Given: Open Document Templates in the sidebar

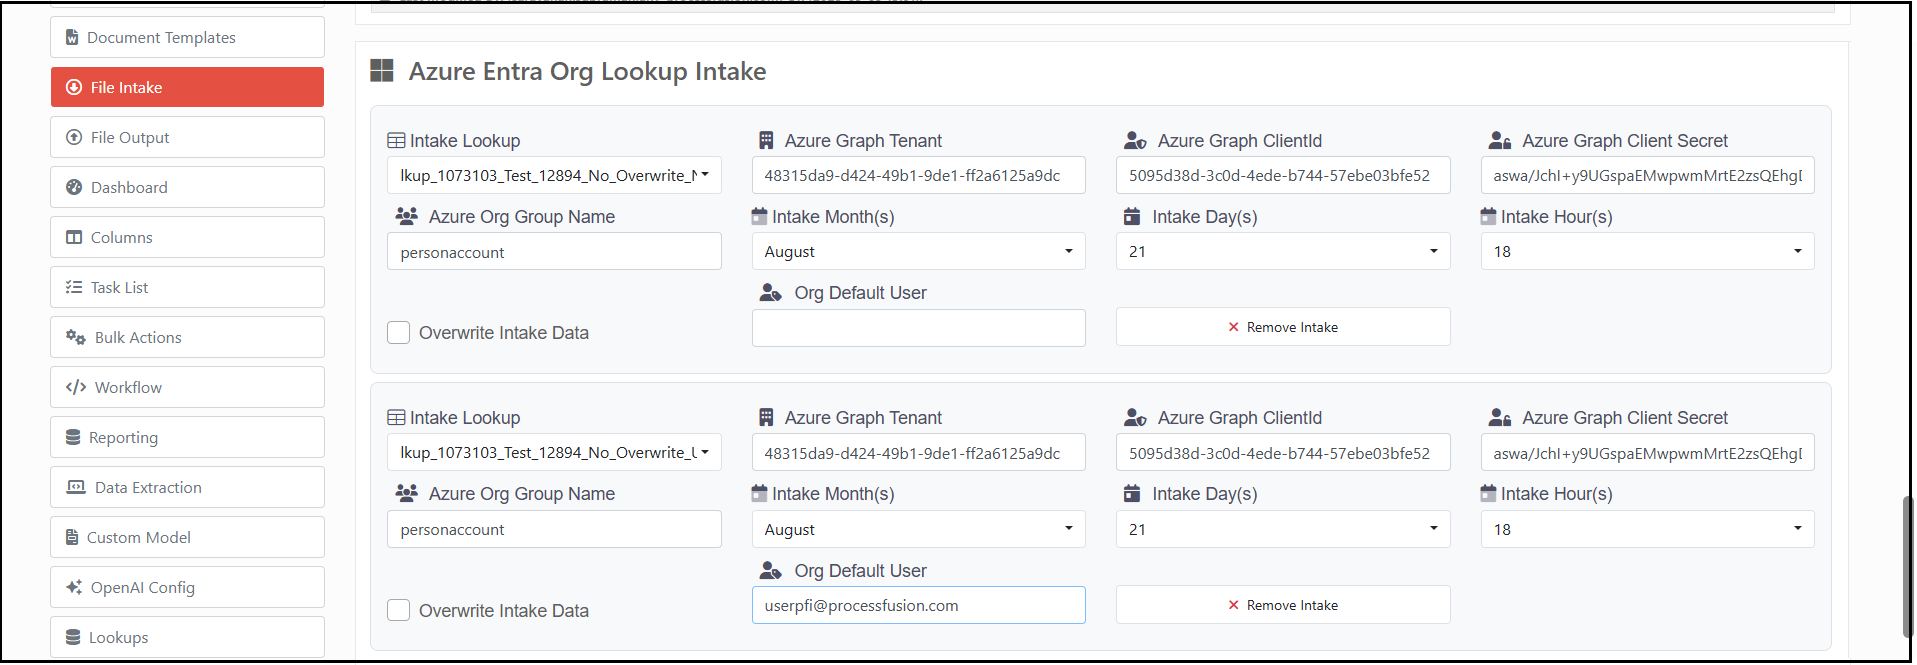Looking at the screenshot, I should 187,37.
